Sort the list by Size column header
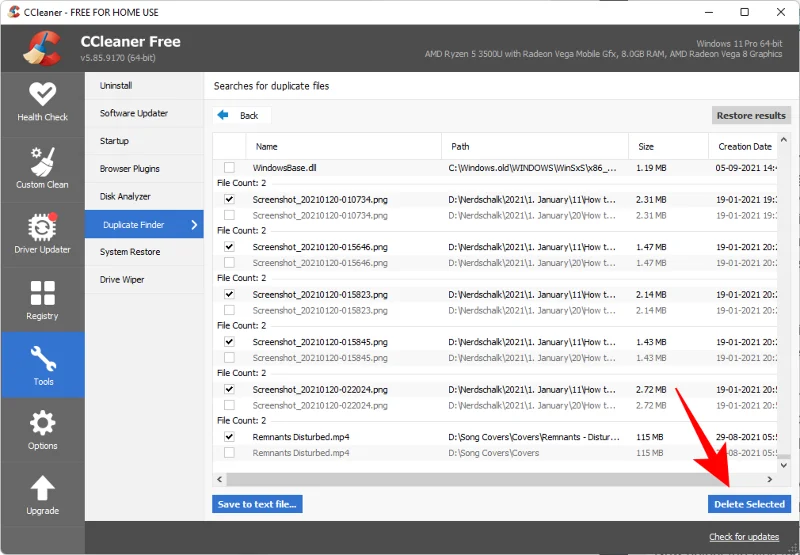This screenshot has height=555, width=800. pyautogui.click(x=646, y=147)
